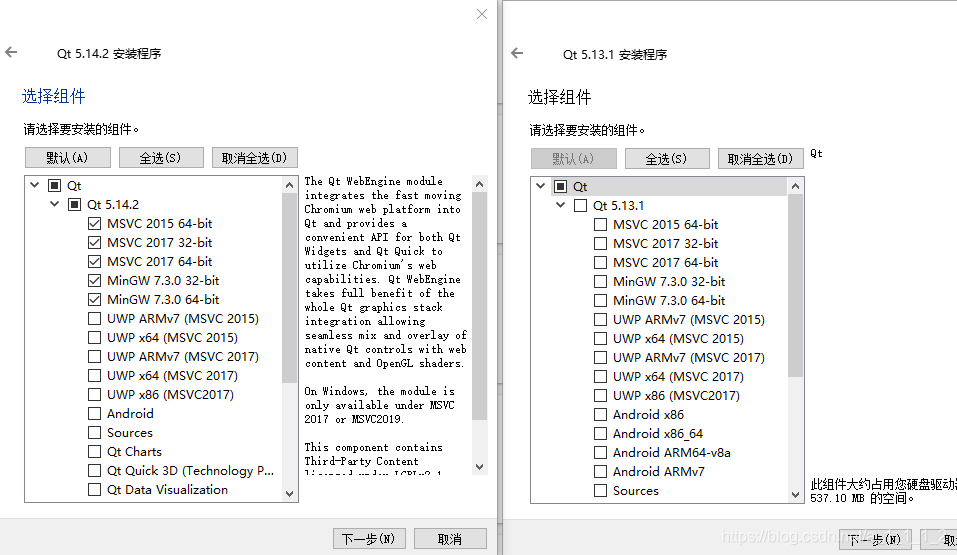Viewport: 957px width, 555px height.
Task: Click scroll-up arrow of WebEngine description panel
Action: [x=480, y=184]
